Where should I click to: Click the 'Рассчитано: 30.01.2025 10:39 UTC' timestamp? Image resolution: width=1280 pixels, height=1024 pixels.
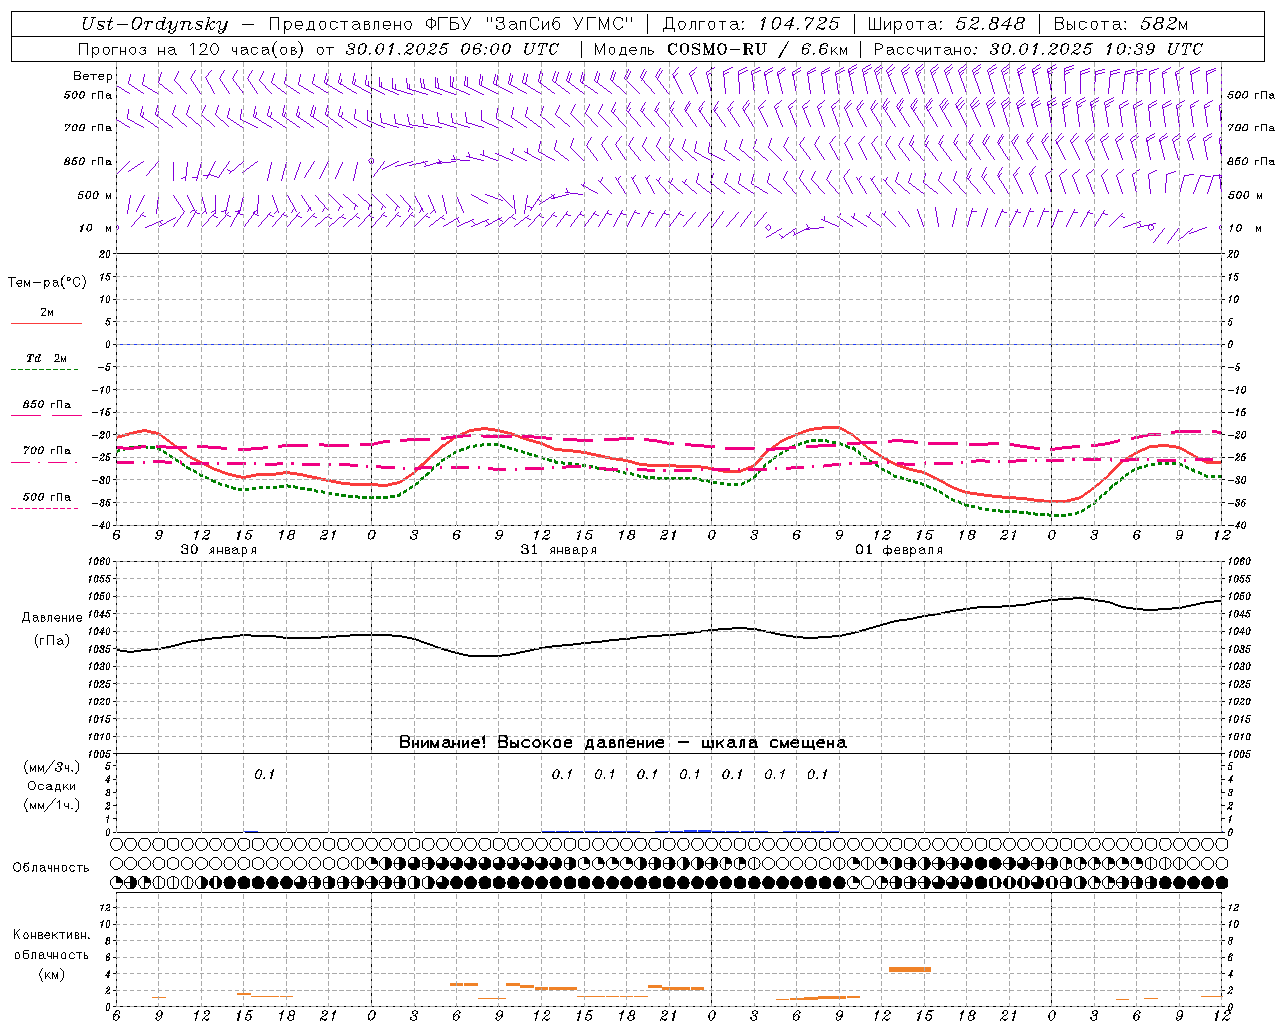point(1038,49)
